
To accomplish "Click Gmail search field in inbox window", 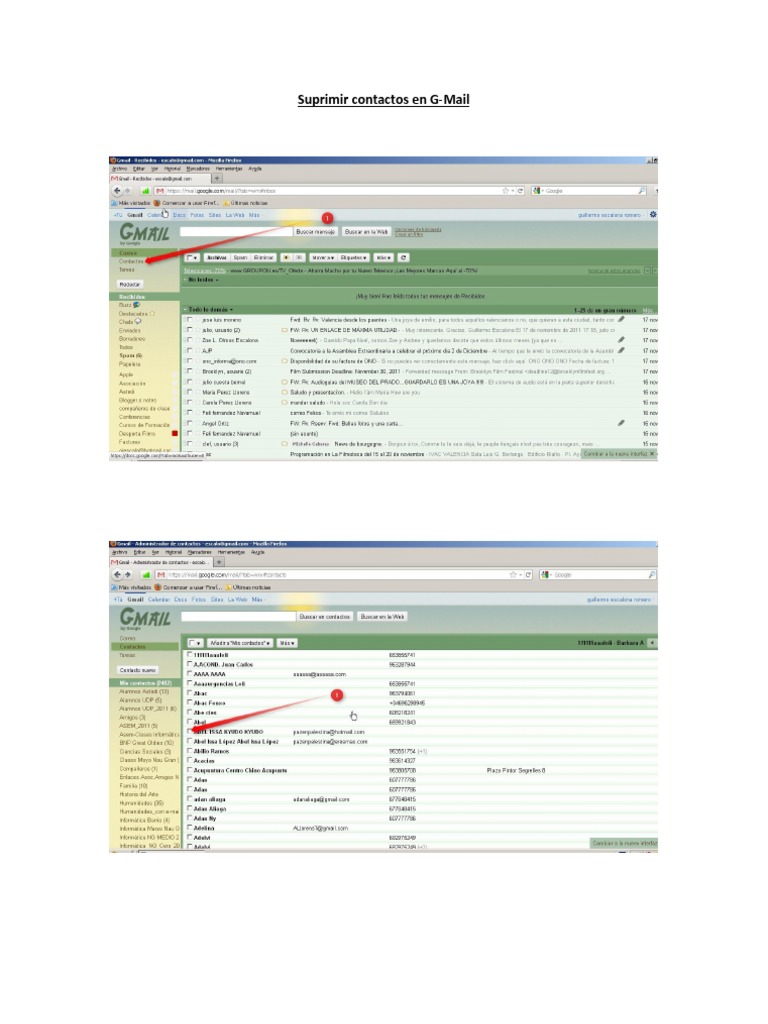I will click(x=236, y=232).
